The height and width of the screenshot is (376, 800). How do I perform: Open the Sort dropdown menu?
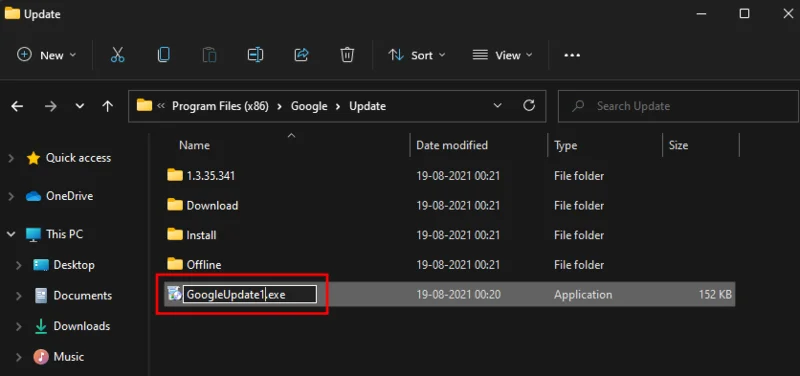tap(416, 55)
